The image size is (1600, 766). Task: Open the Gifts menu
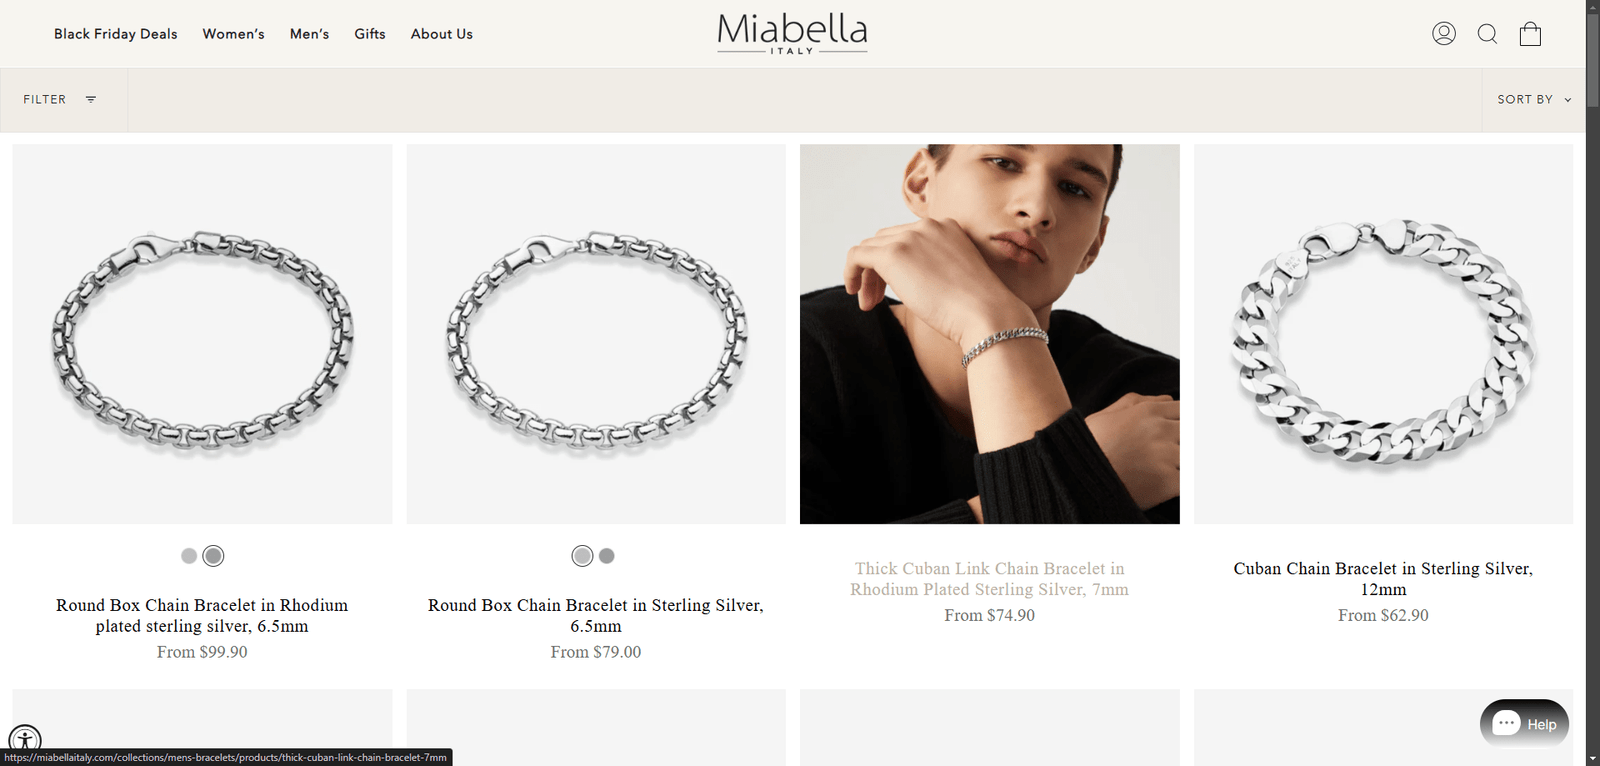(370, 34)
